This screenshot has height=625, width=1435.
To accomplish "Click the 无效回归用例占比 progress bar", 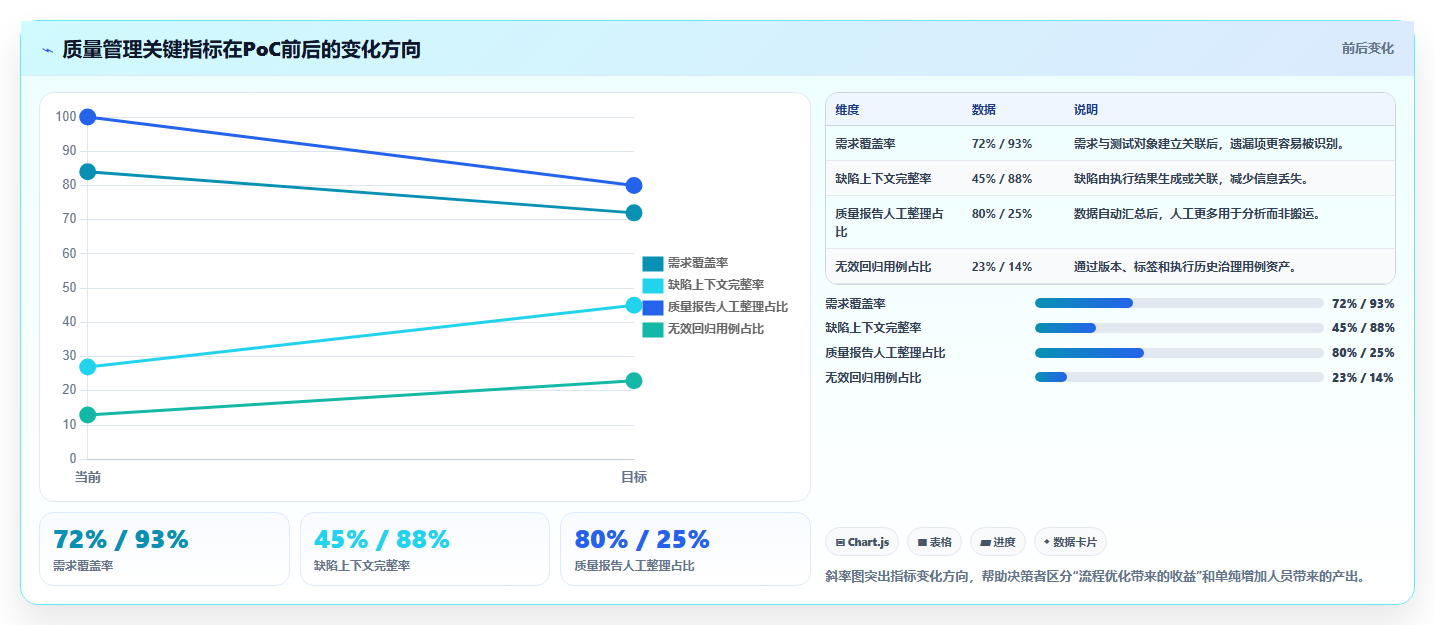I will click(1179, 377).
